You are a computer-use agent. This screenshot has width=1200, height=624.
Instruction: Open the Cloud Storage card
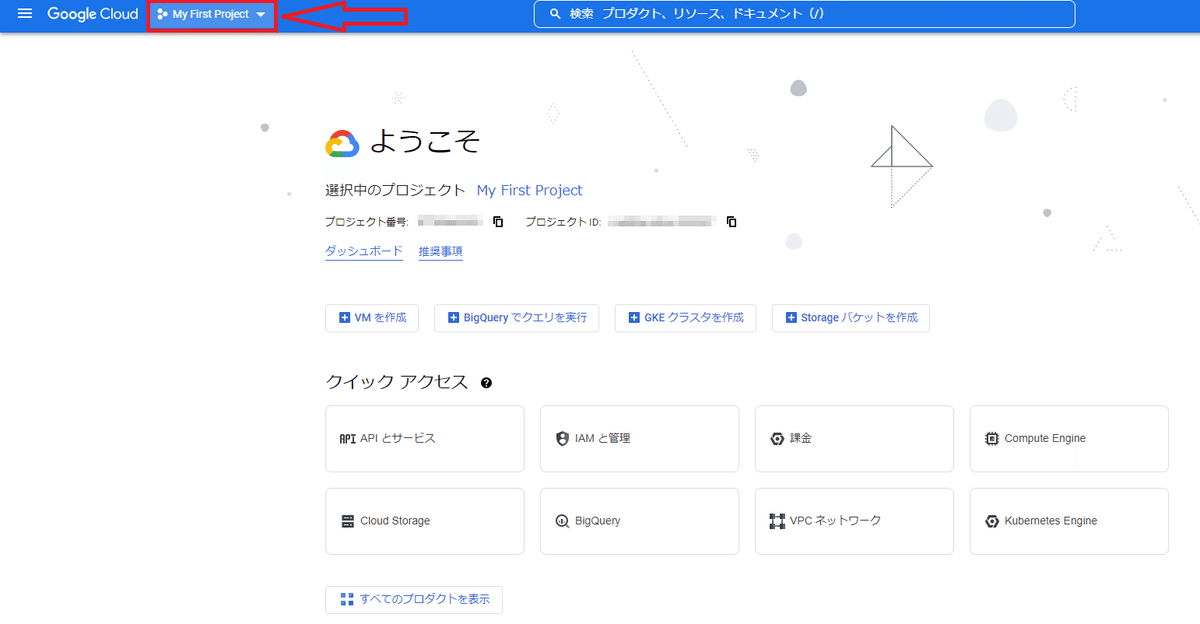[x=425, y=521]
